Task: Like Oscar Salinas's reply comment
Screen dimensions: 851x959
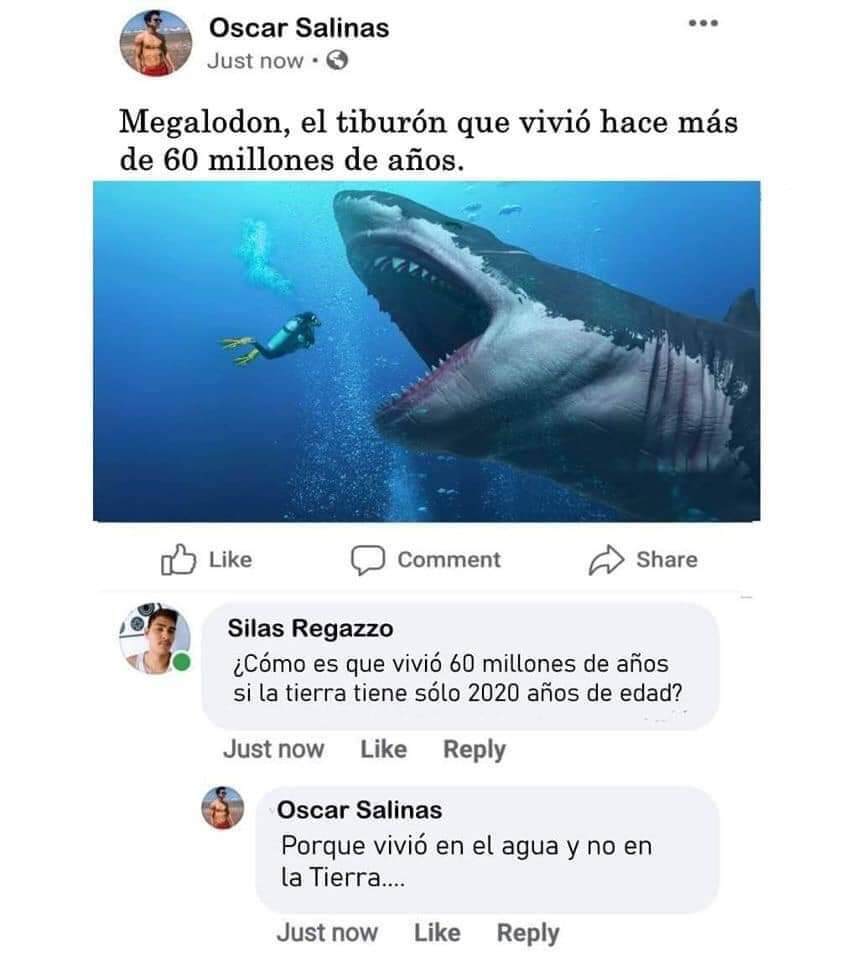Action: coord(437,933)
